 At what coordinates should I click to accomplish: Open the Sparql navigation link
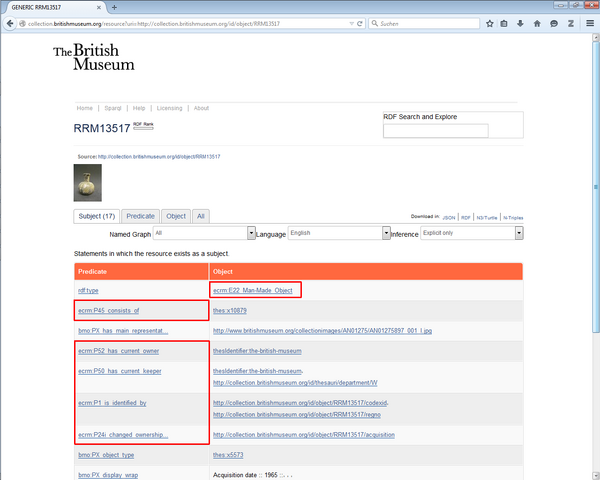[x=113, y=108]
